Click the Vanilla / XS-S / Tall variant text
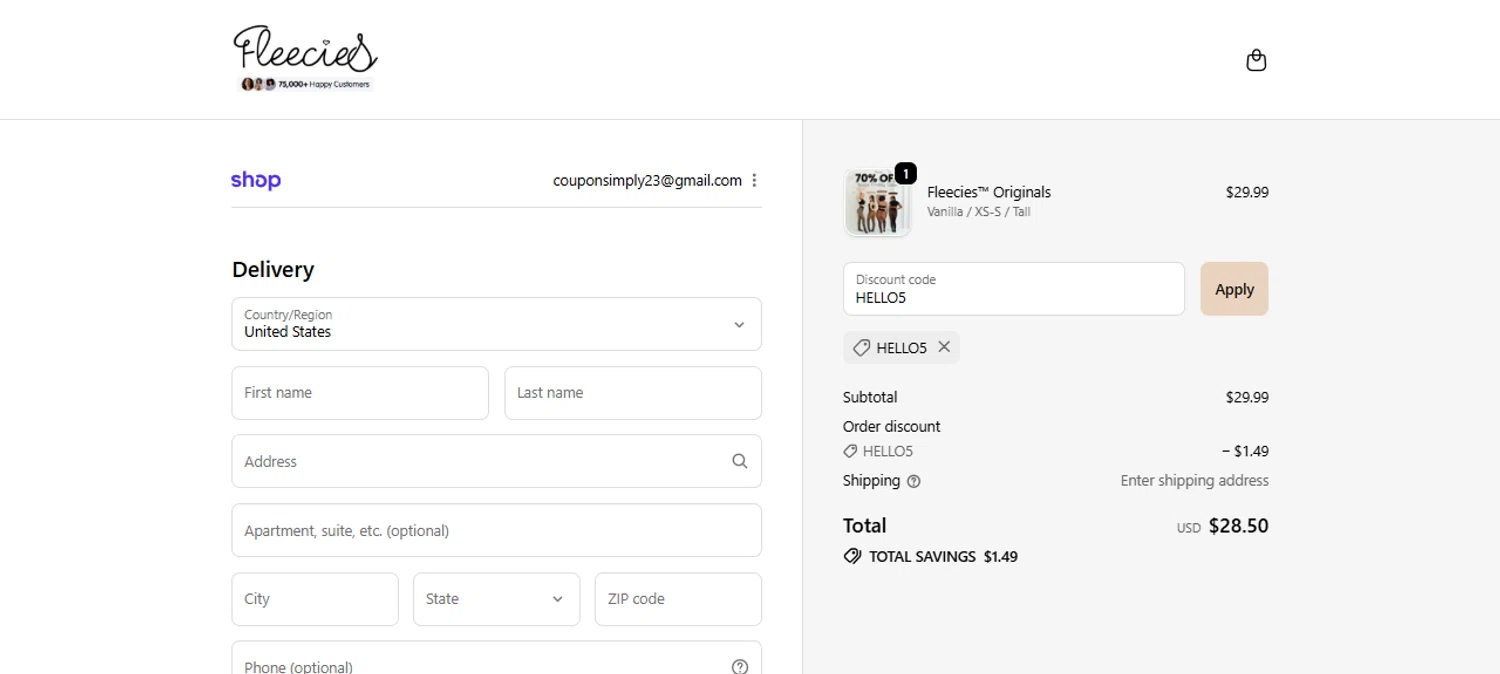Image resolution: width=1500 pixels, height=674 pixels. (978, 212)
